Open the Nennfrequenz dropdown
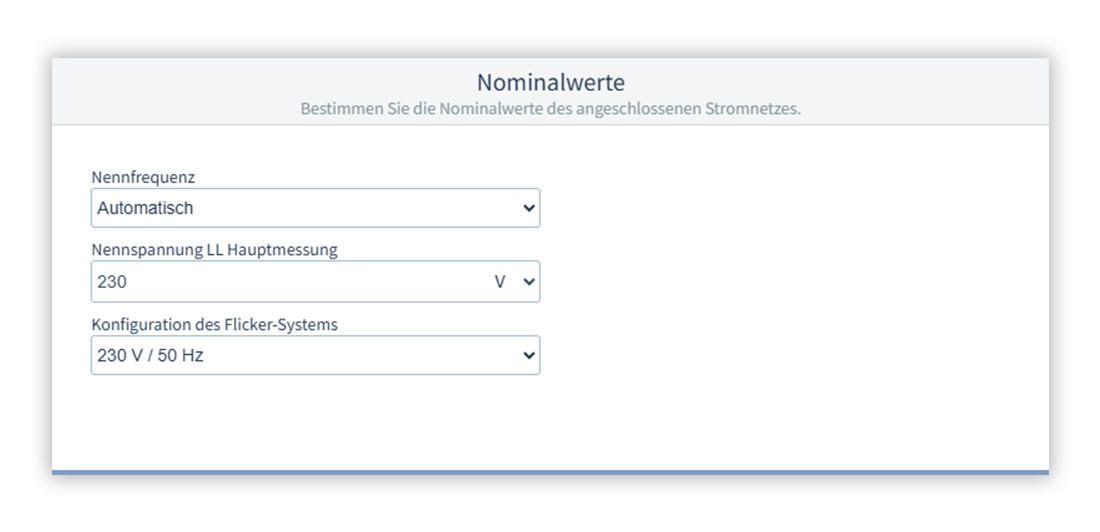 point(315,208)
